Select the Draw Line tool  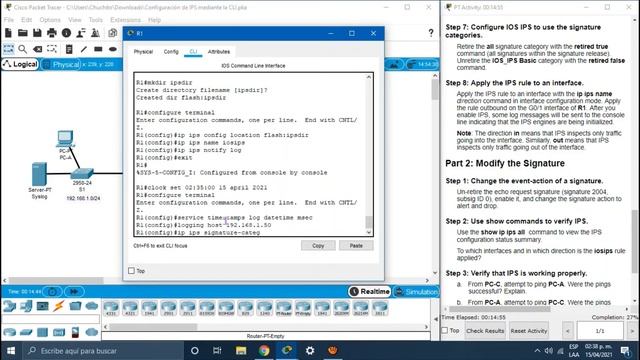click(83, 49)
